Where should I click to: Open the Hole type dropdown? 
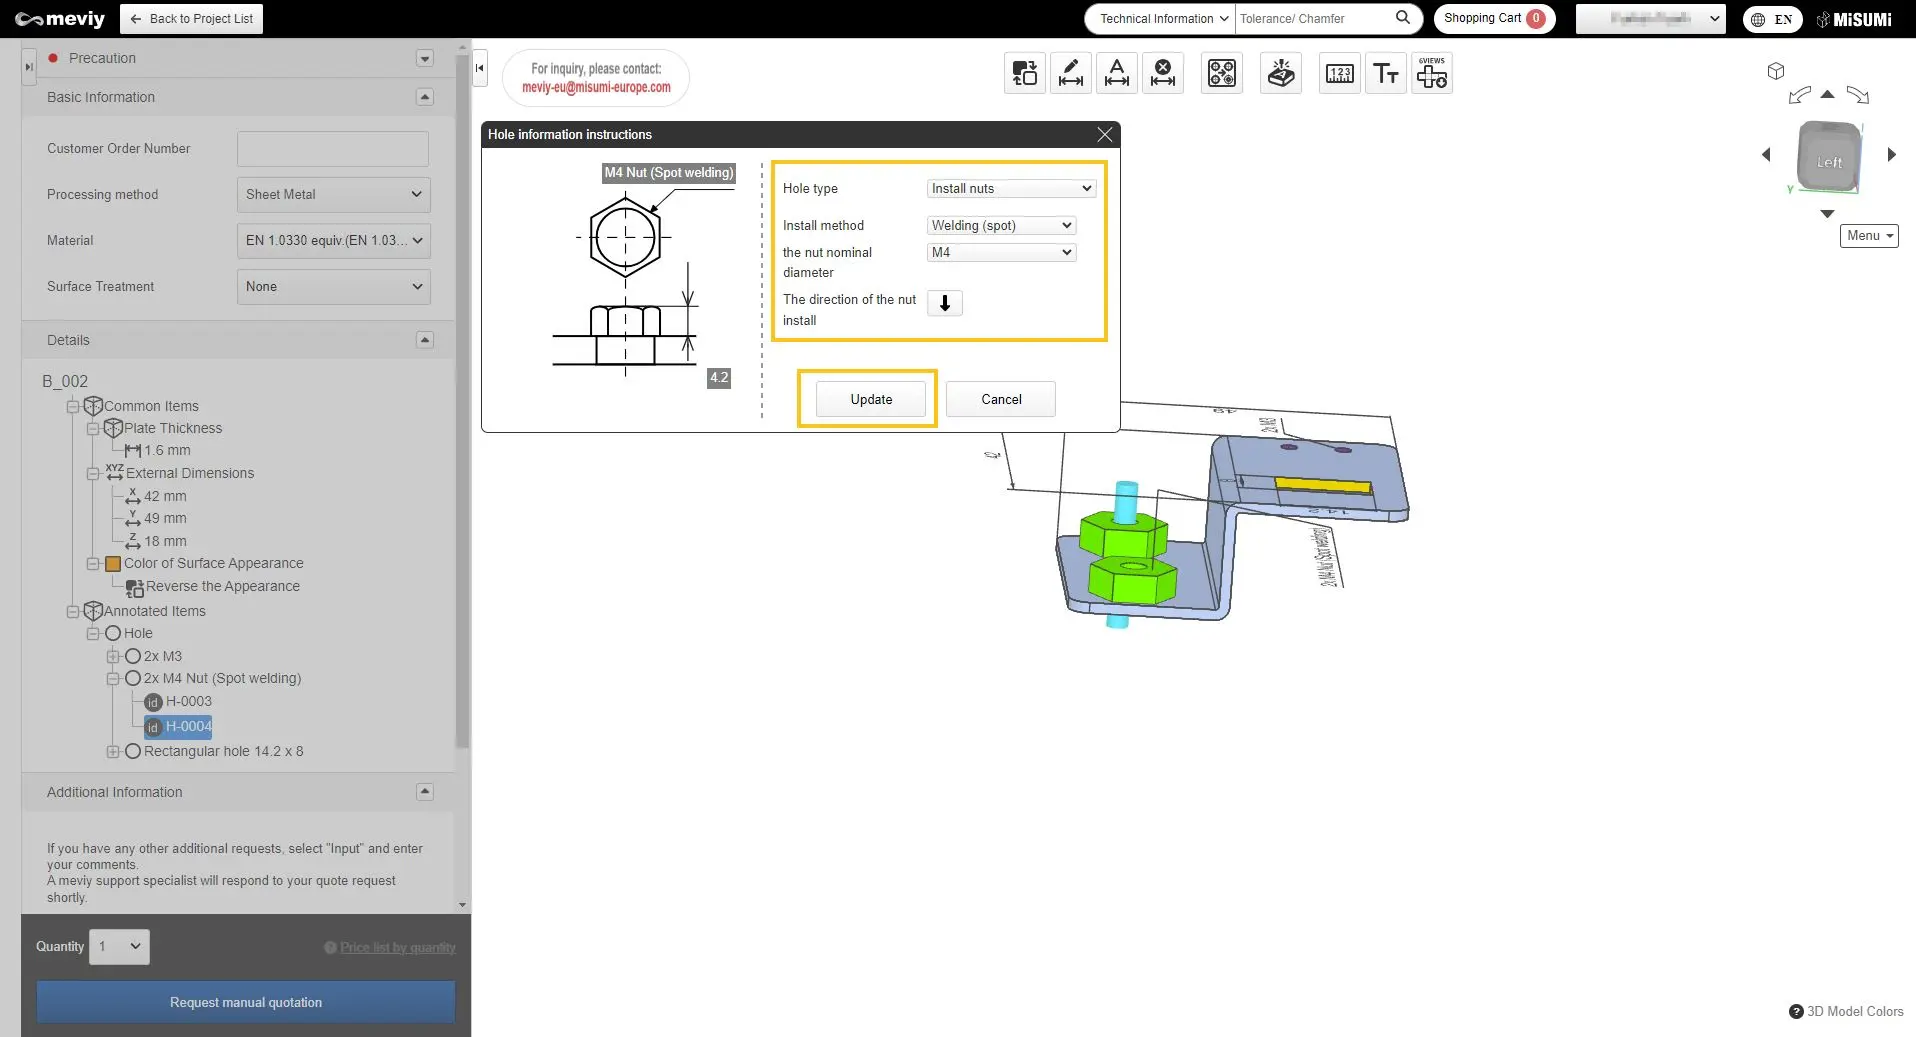1011,188
